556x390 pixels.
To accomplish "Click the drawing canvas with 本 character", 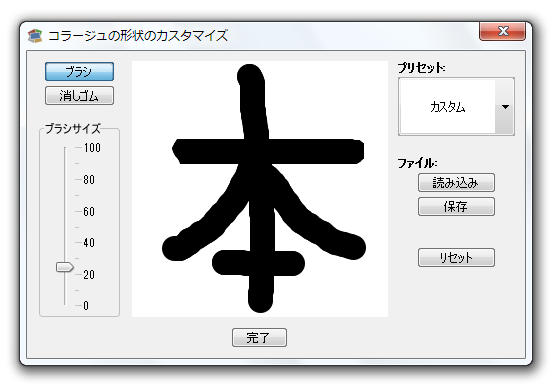I will click(x=260, y=189).
